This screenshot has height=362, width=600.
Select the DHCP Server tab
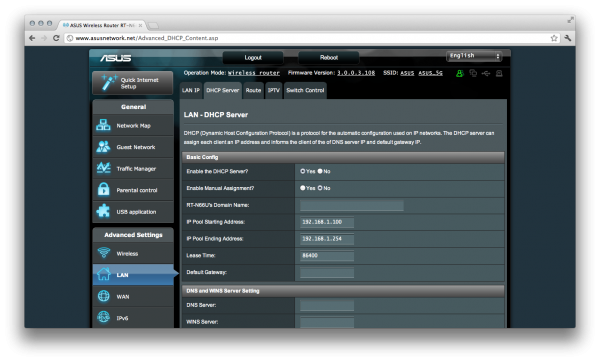coord(223,90)
